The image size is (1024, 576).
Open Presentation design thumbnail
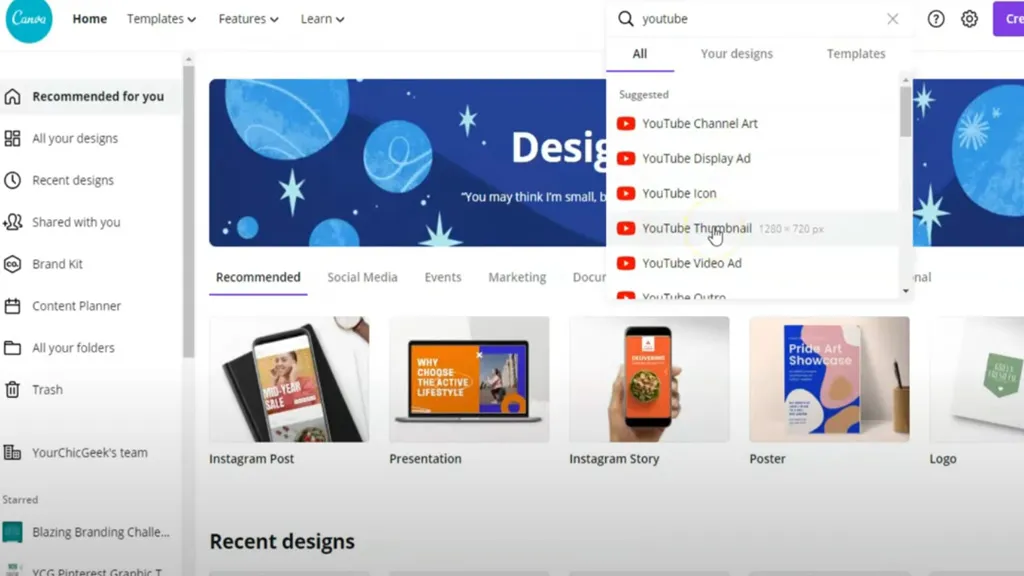point(469,379)
